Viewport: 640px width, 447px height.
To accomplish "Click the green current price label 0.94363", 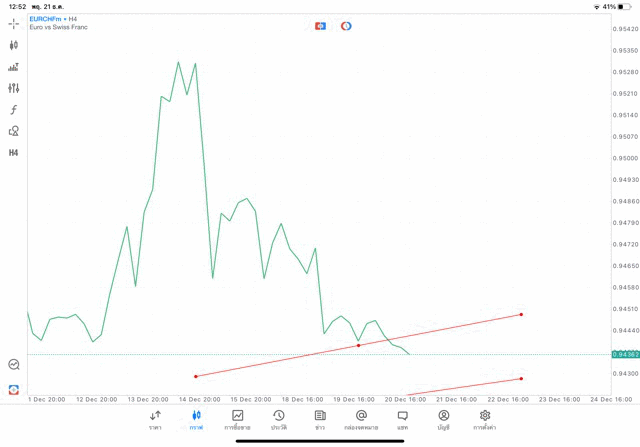I will [x=625, y=354].
